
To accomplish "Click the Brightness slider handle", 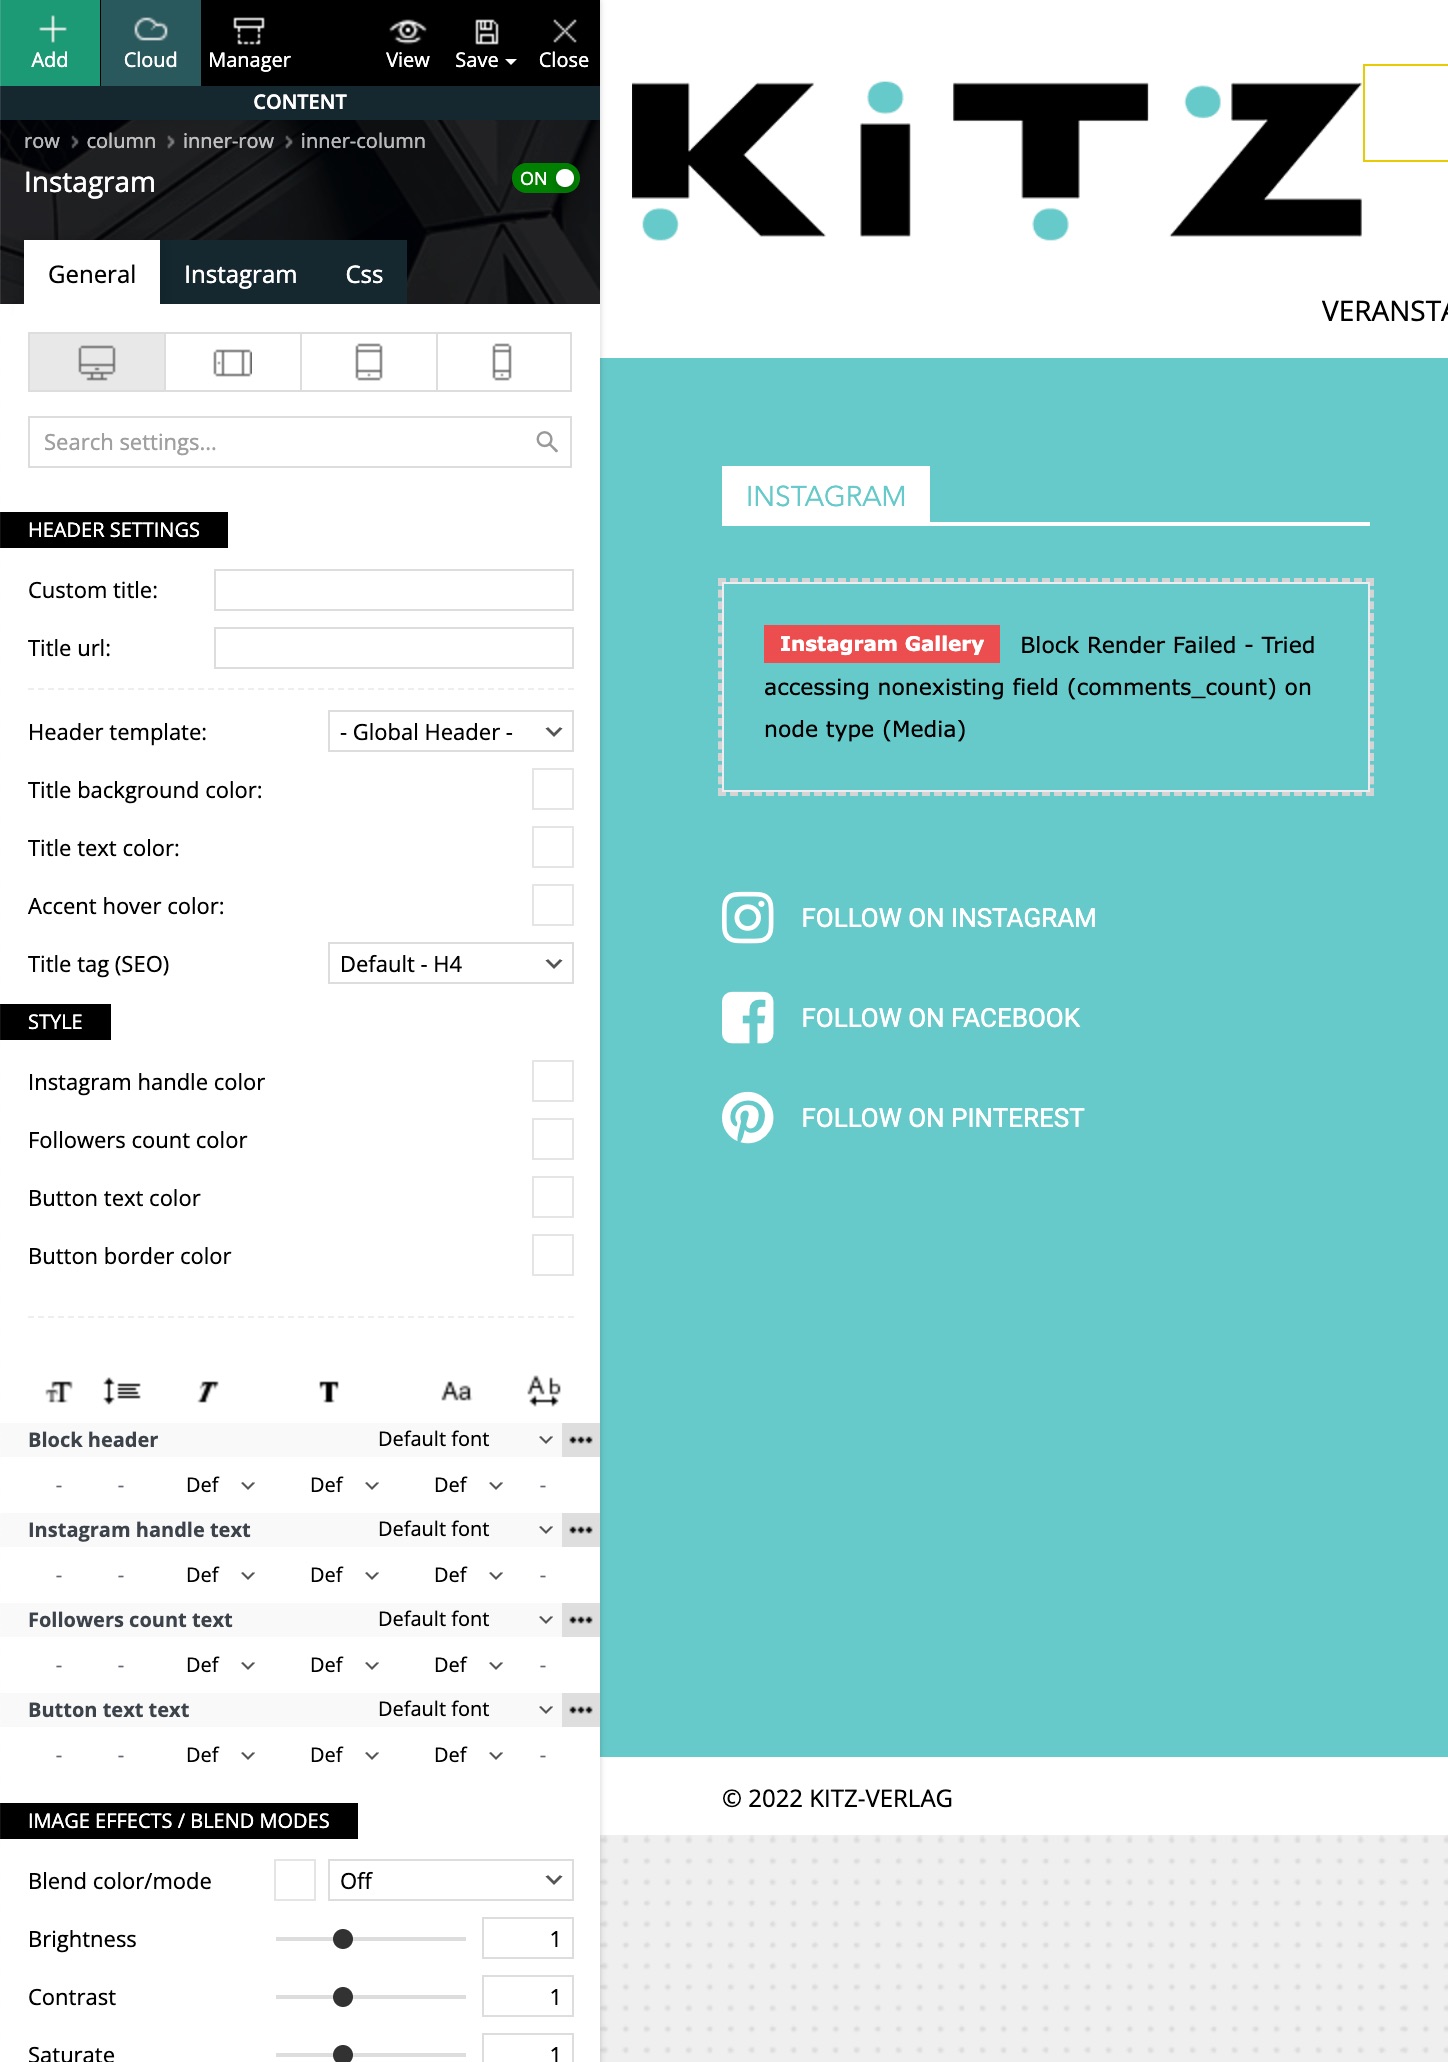I will tap(343, 1939).
